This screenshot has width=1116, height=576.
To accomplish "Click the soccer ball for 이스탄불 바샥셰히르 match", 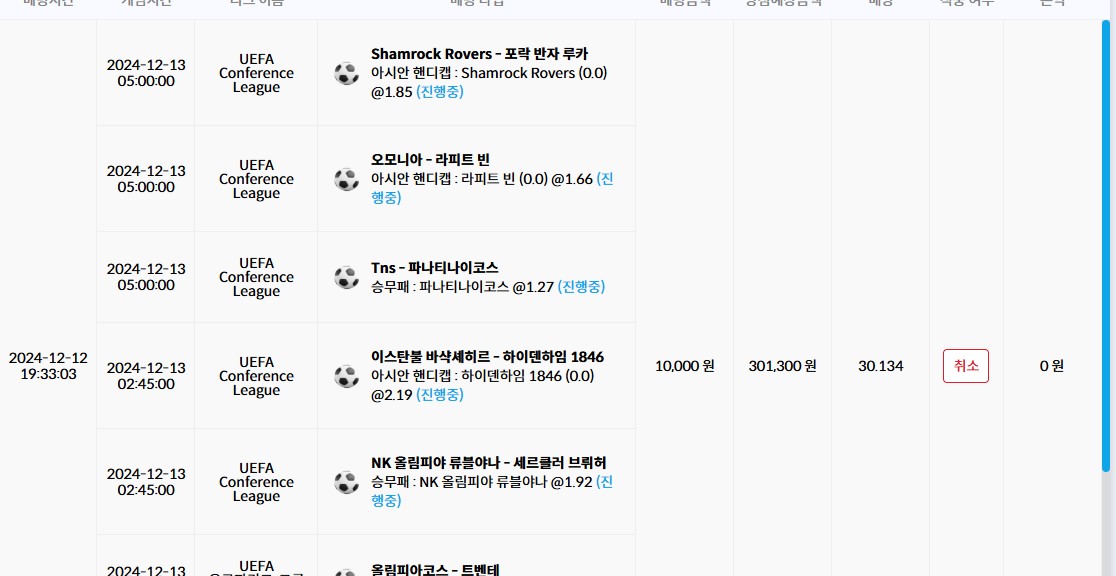I will (346, 376).
